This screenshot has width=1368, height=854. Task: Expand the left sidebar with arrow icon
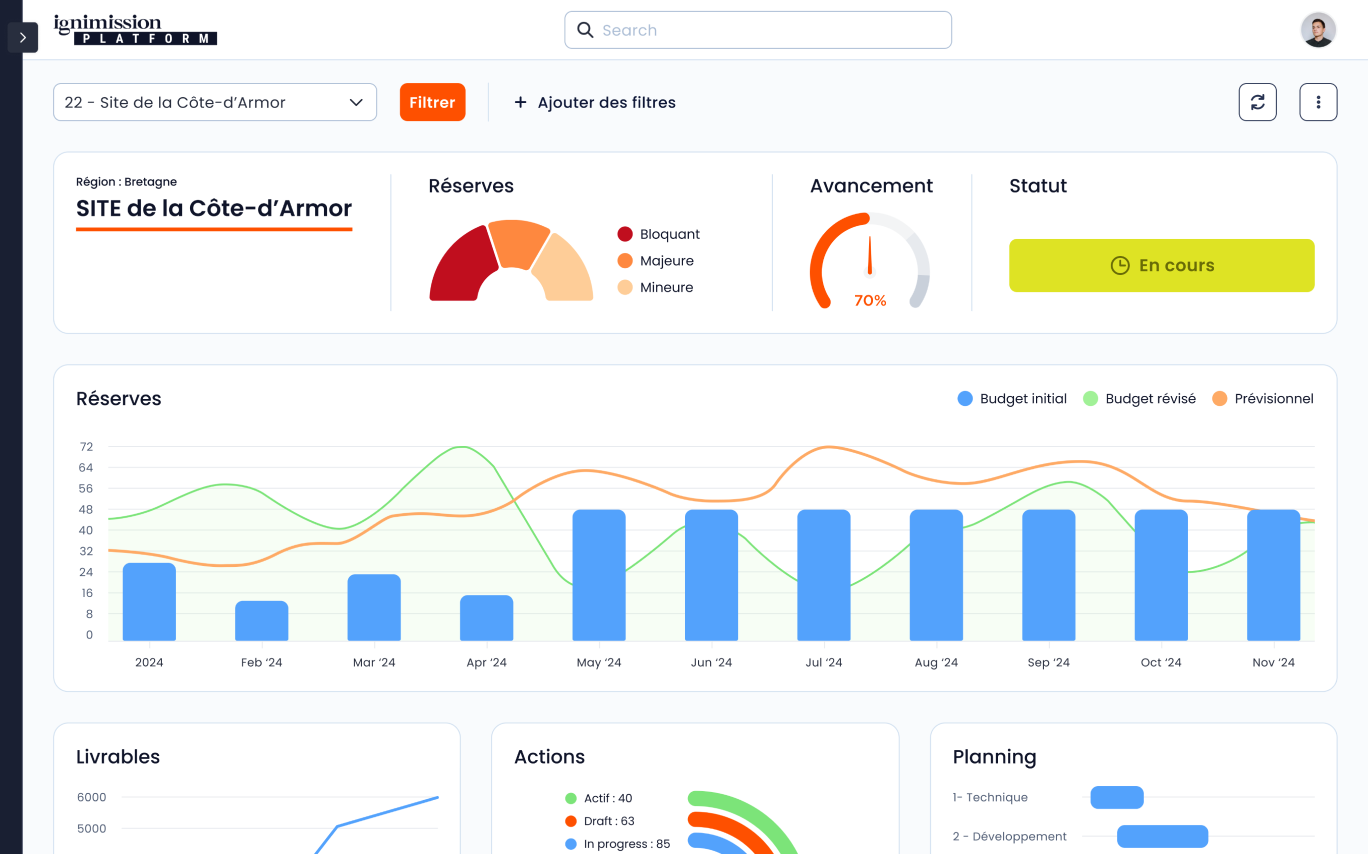coord(22,37)
